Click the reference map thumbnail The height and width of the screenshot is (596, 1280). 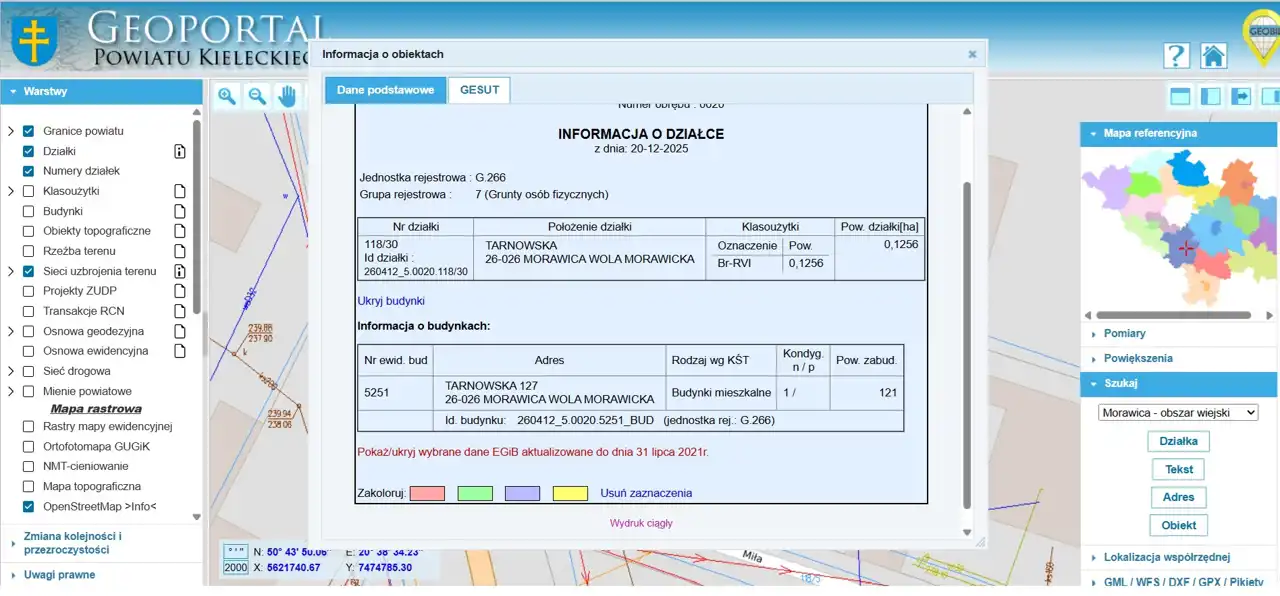(1180, 226)
